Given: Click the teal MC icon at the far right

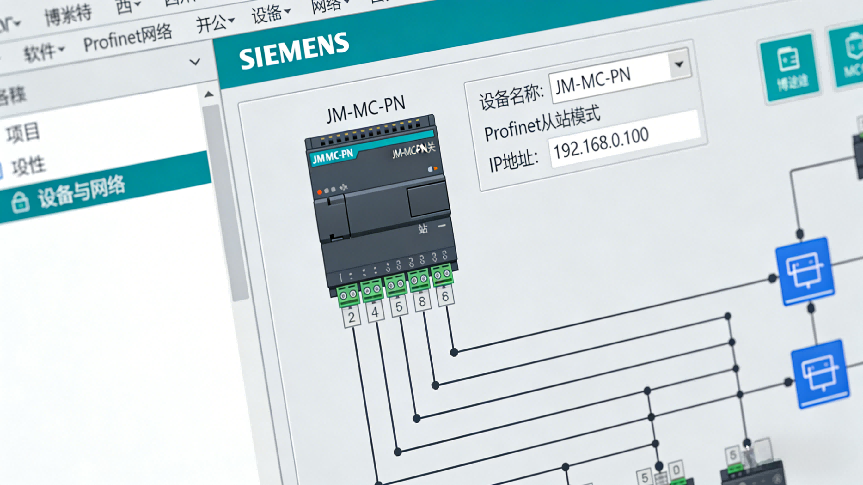Looking at the screenshot, I should tap(848, 55).
